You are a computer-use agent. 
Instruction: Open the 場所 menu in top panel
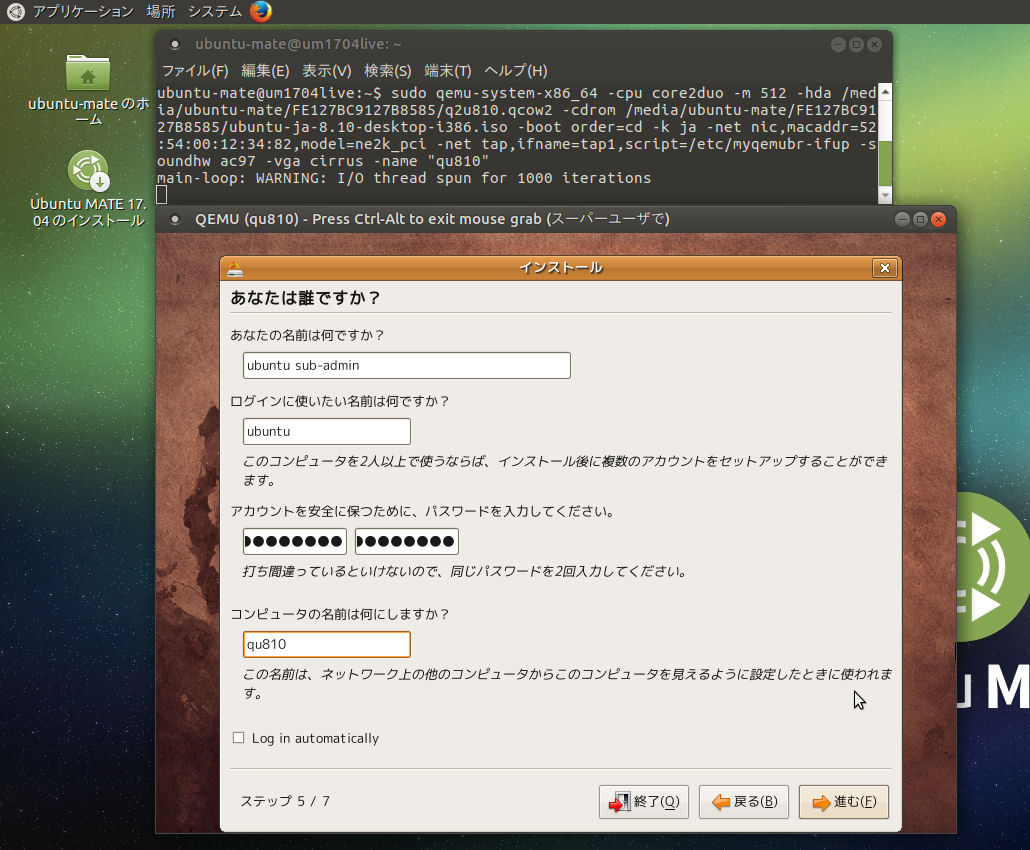point(161,11)
